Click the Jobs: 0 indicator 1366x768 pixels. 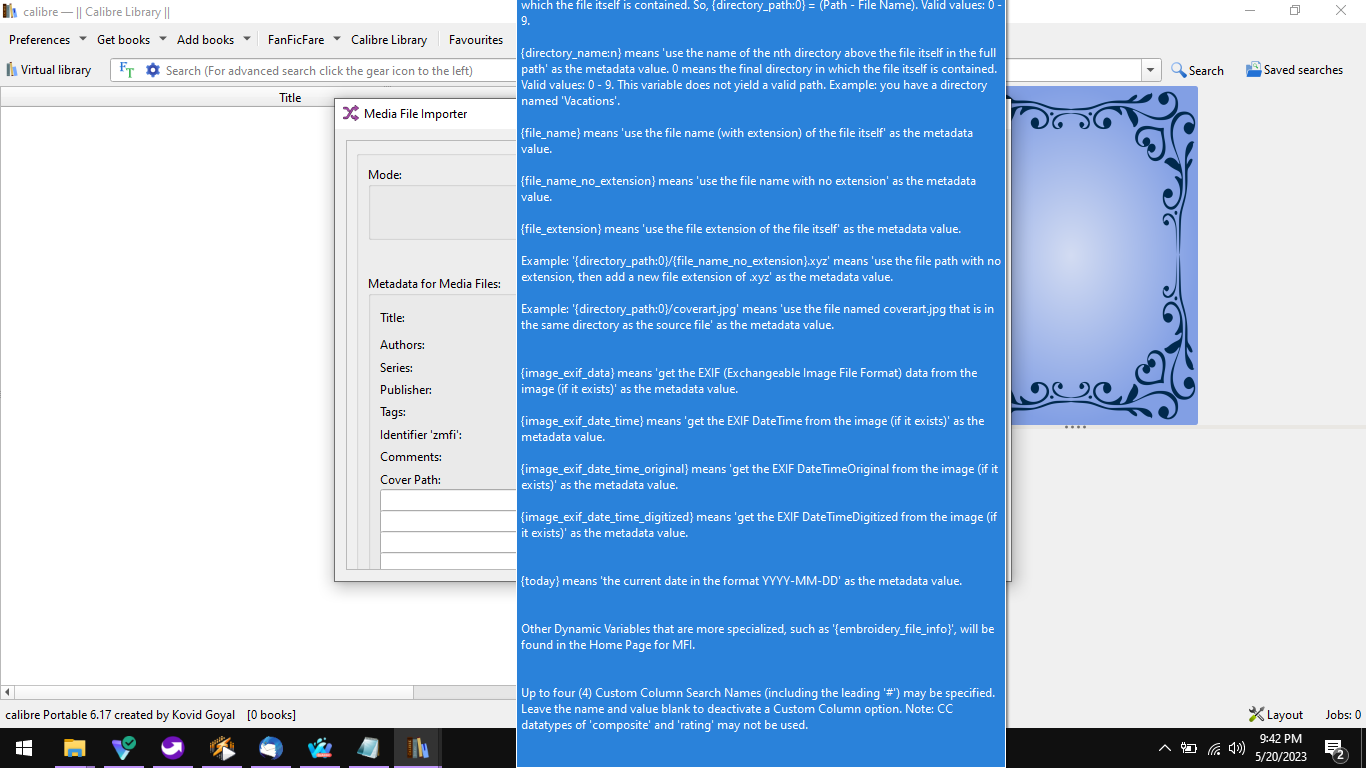coord(1343,715)
